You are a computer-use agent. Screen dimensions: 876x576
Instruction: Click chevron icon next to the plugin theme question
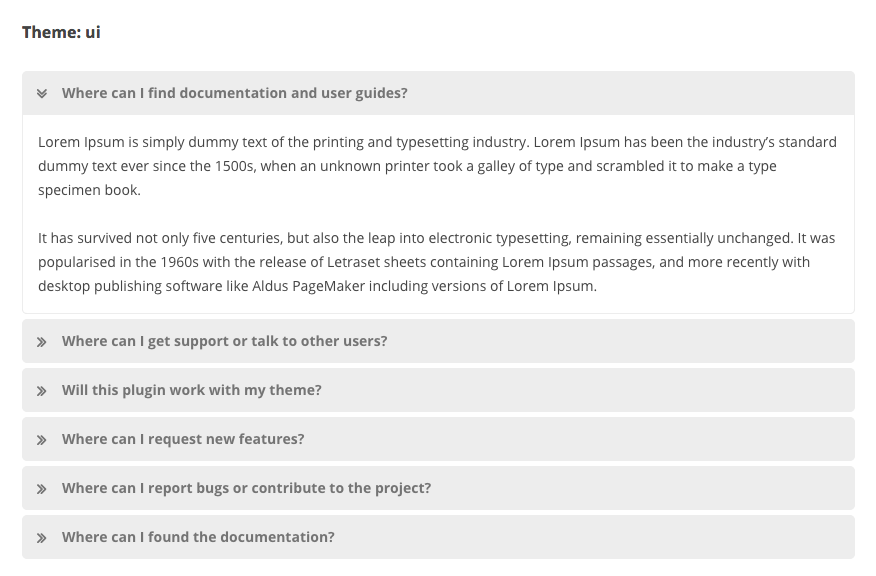[x=42, y=391]
